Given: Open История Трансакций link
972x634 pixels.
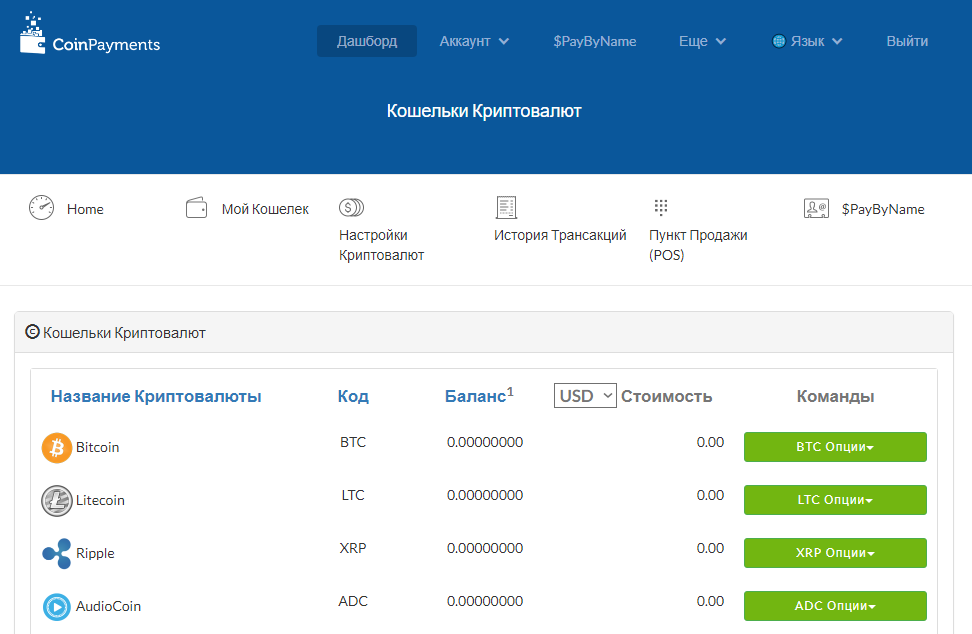Looking at the screenshot, I should pyautogui.click(x=560, y=236).
